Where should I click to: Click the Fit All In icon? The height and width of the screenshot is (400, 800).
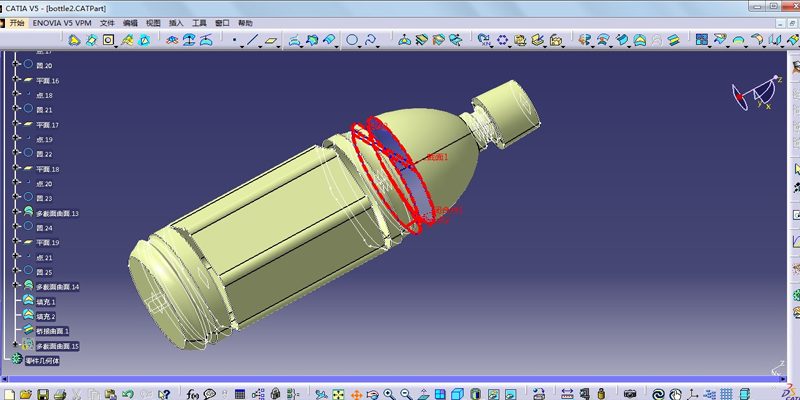tap(337, 393)
